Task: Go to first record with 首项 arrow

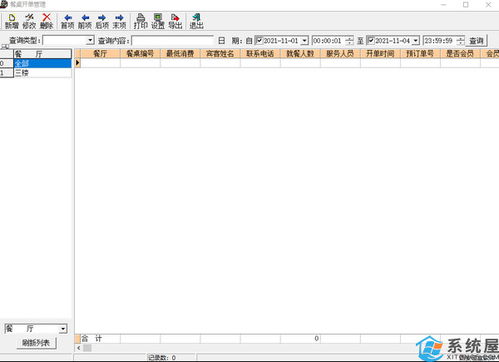Action: point(68,21)
